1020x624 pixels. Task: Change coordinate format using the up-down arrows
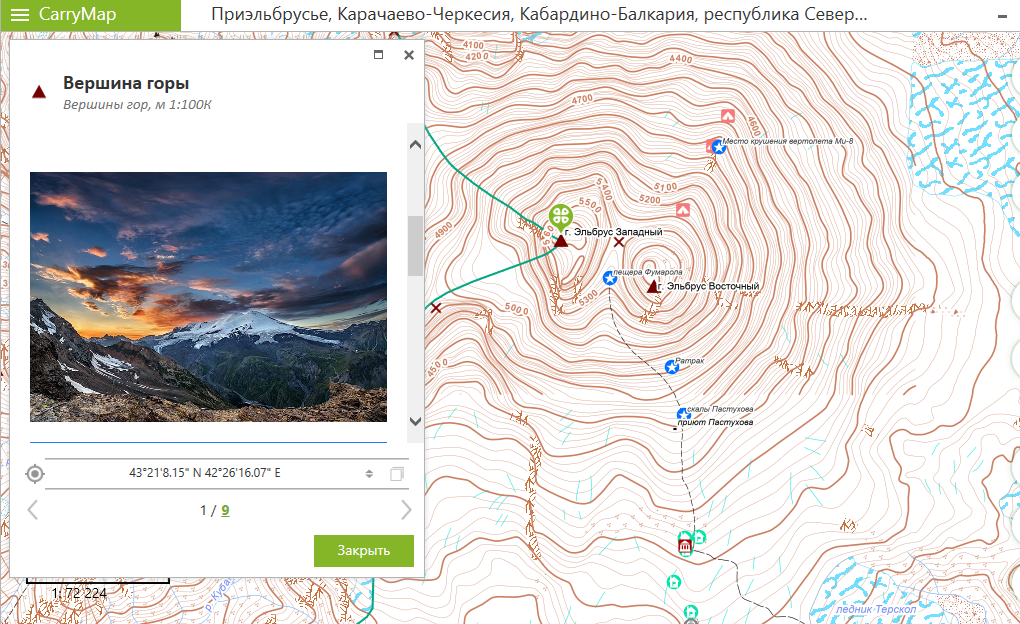[369, 474]
